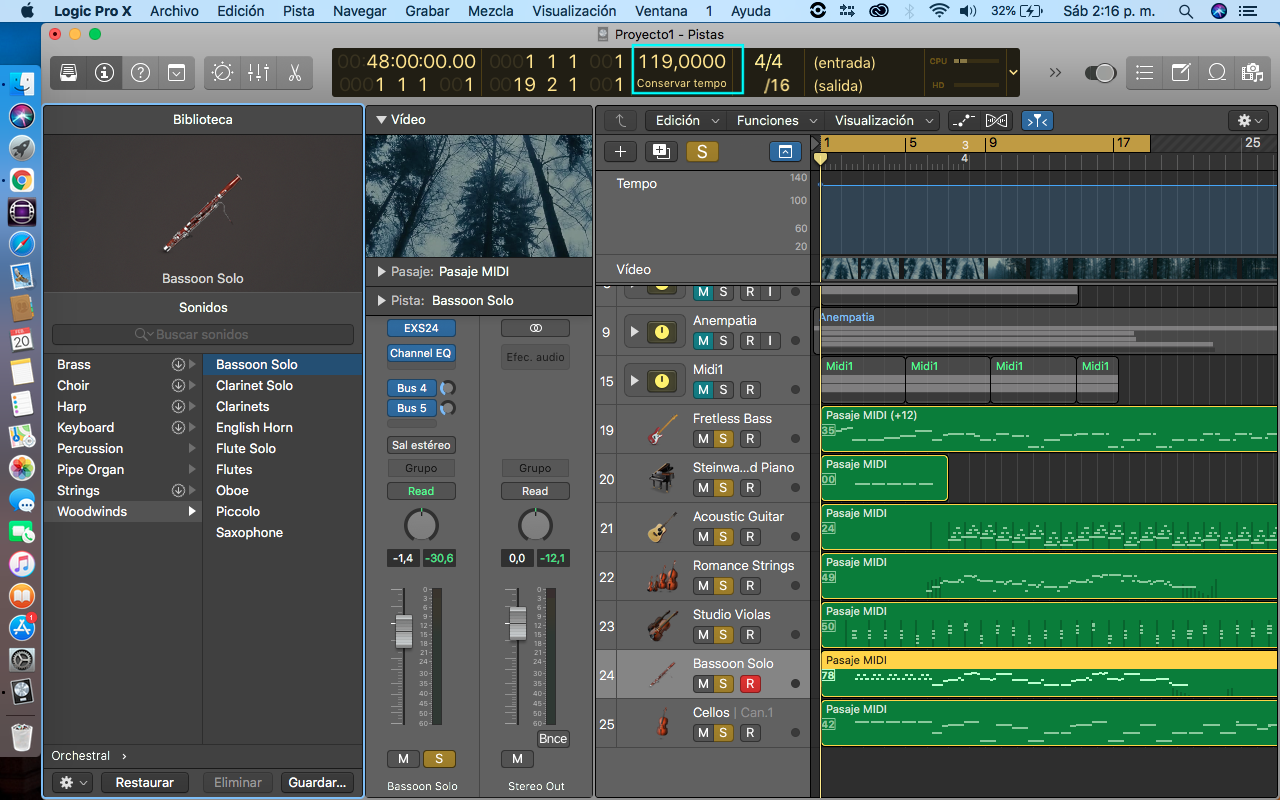This screenshot has height=800, width=1280.
Task: Toggle solo on Cellos track
Action: click(x=723, y=733)
